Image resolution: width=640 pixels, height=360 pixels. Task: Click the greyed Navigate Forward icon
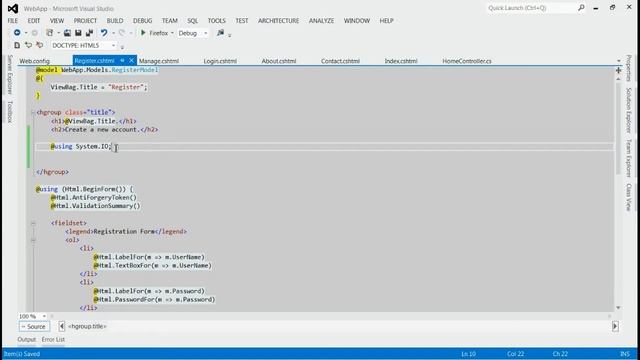[35, 33]
